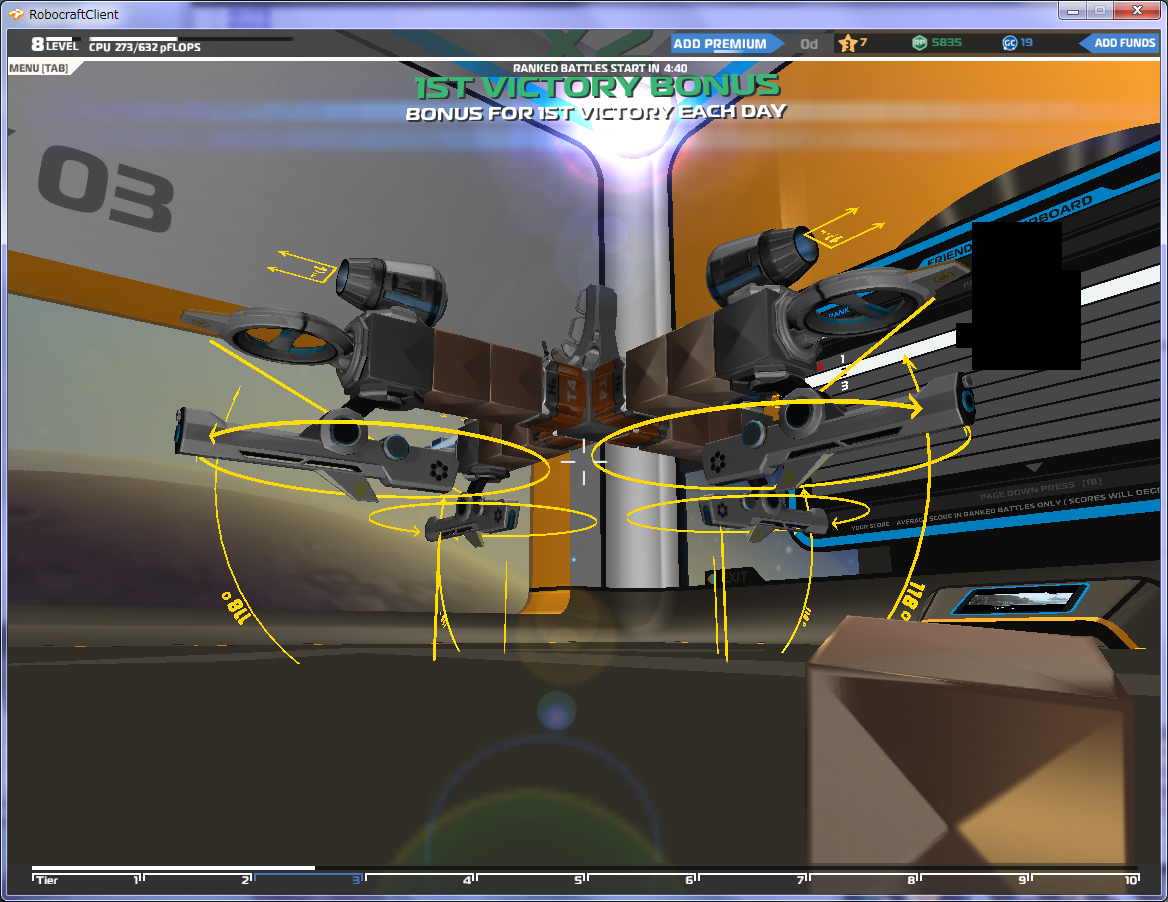
Task: Maximize the RobocraftClient window
Action: [x=1100, y=10]
